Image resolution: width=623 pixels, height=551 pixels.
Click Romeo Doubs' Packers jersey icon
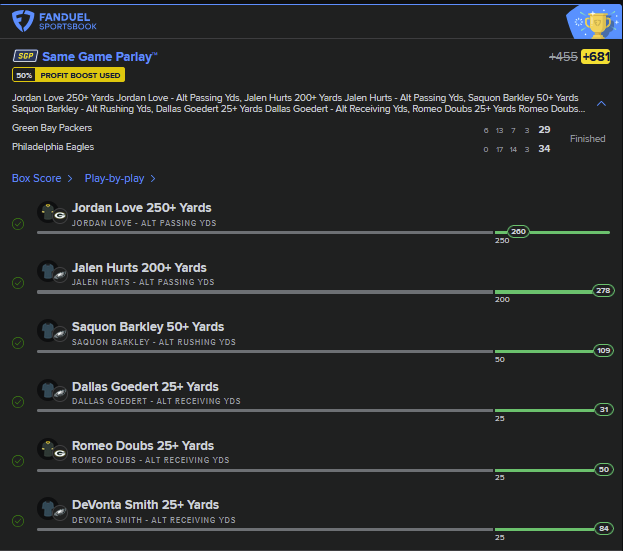pyautogui.click(x=52, y=450)
